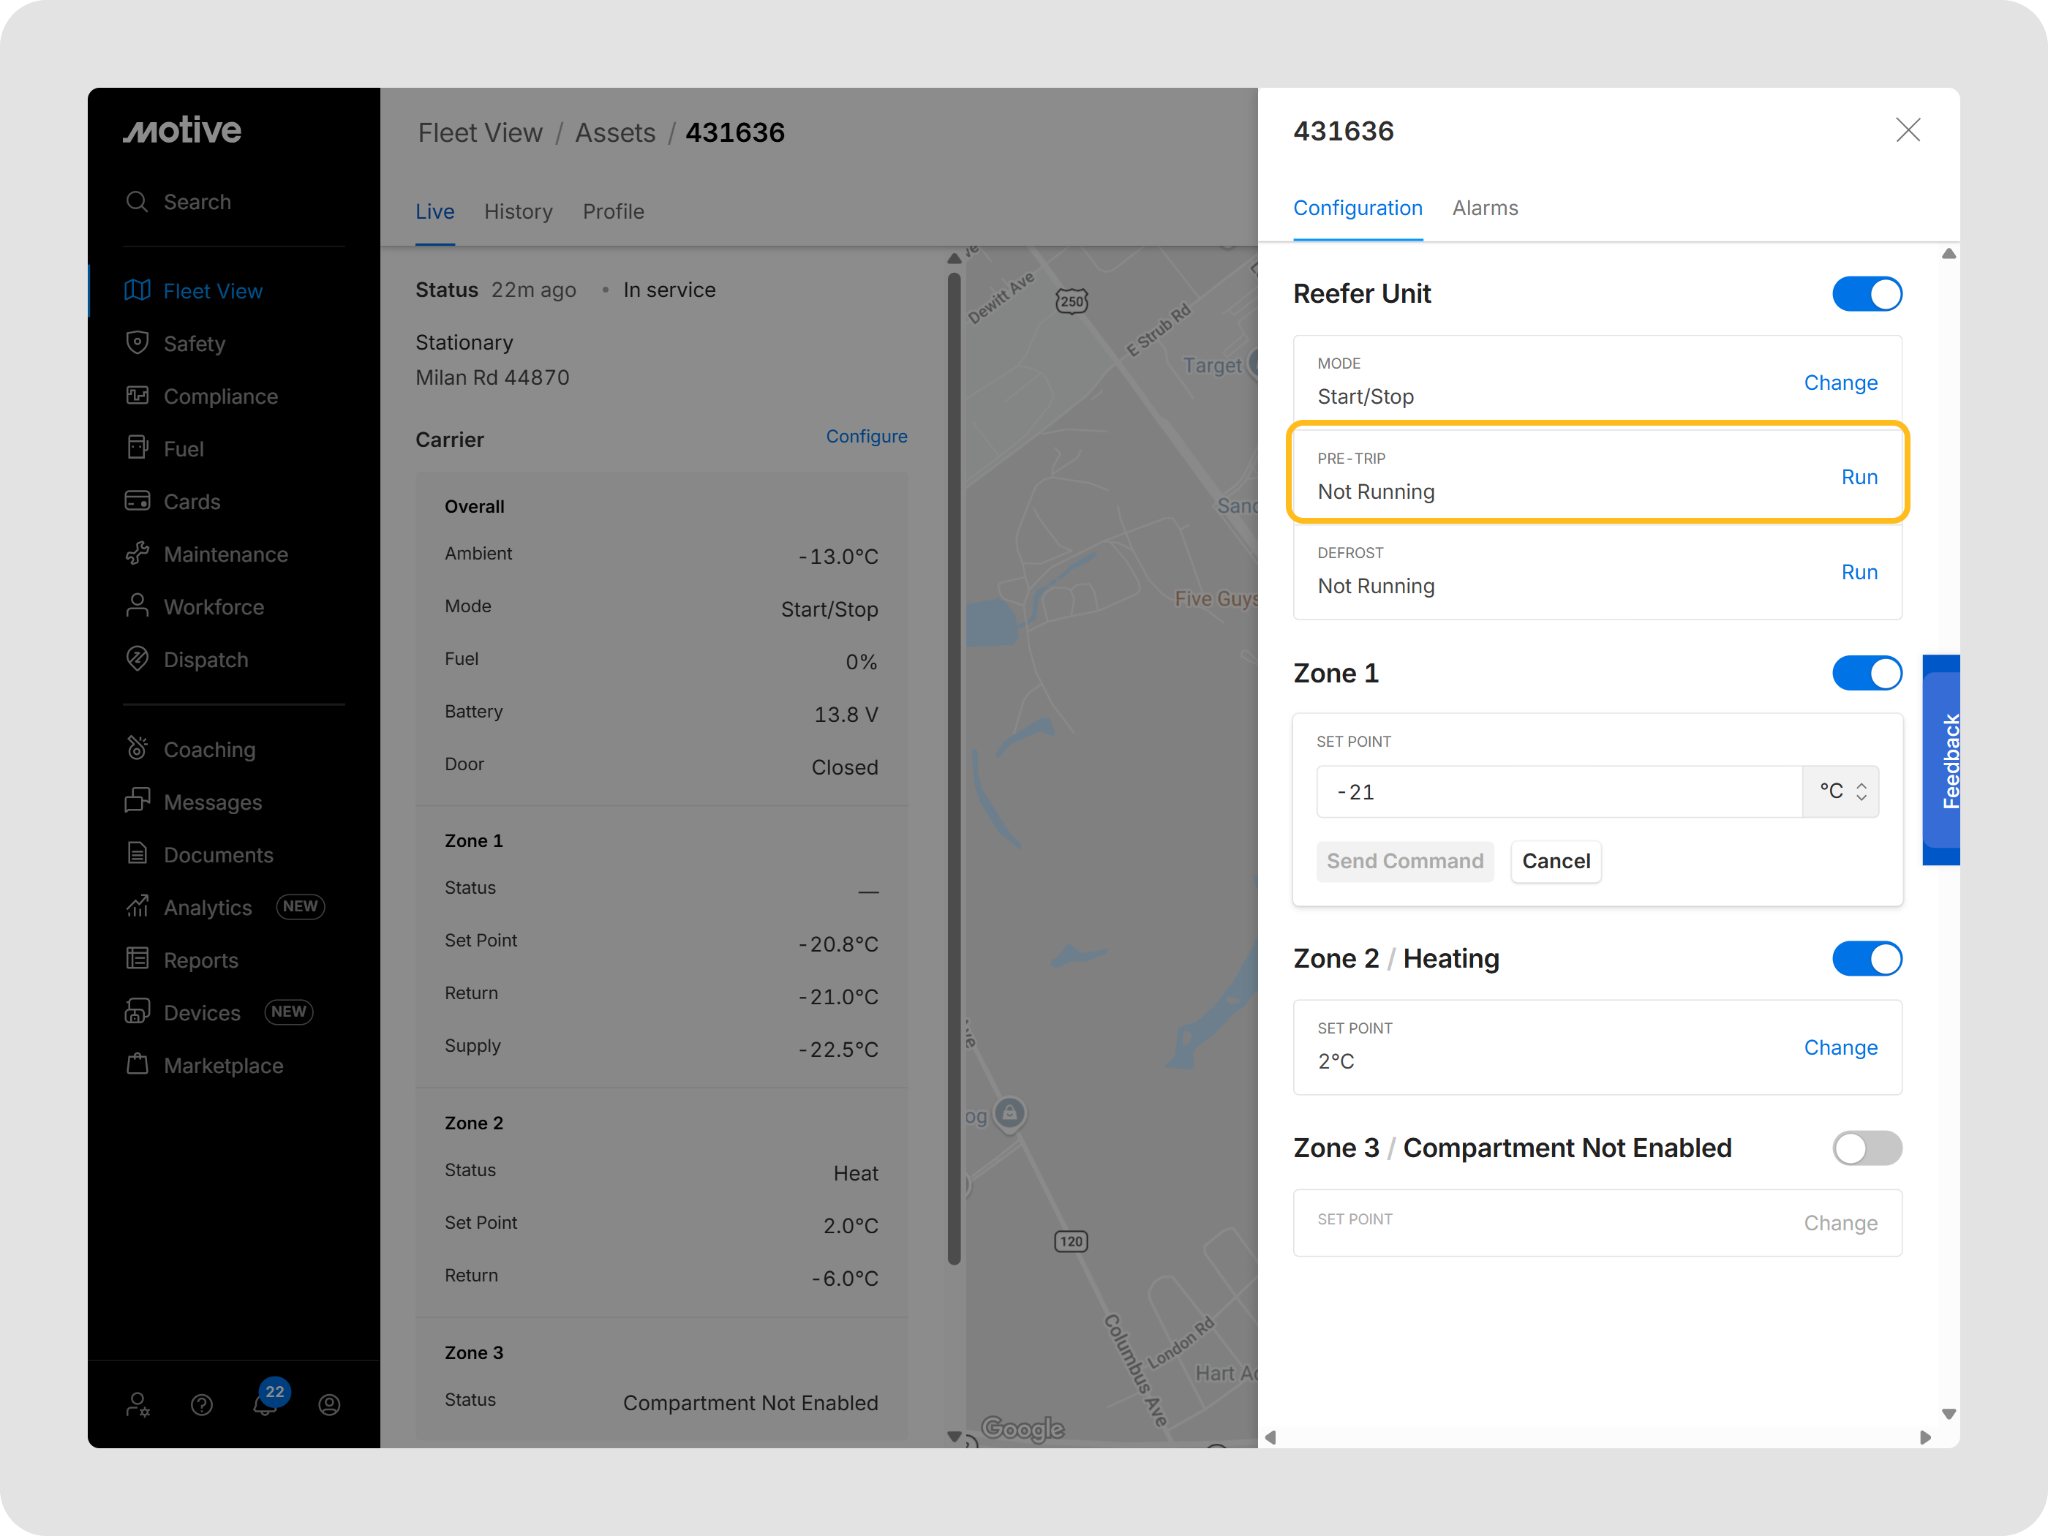Click the Analytics chart icon
2048x1536 pixels.
click(x=137, y=907)
